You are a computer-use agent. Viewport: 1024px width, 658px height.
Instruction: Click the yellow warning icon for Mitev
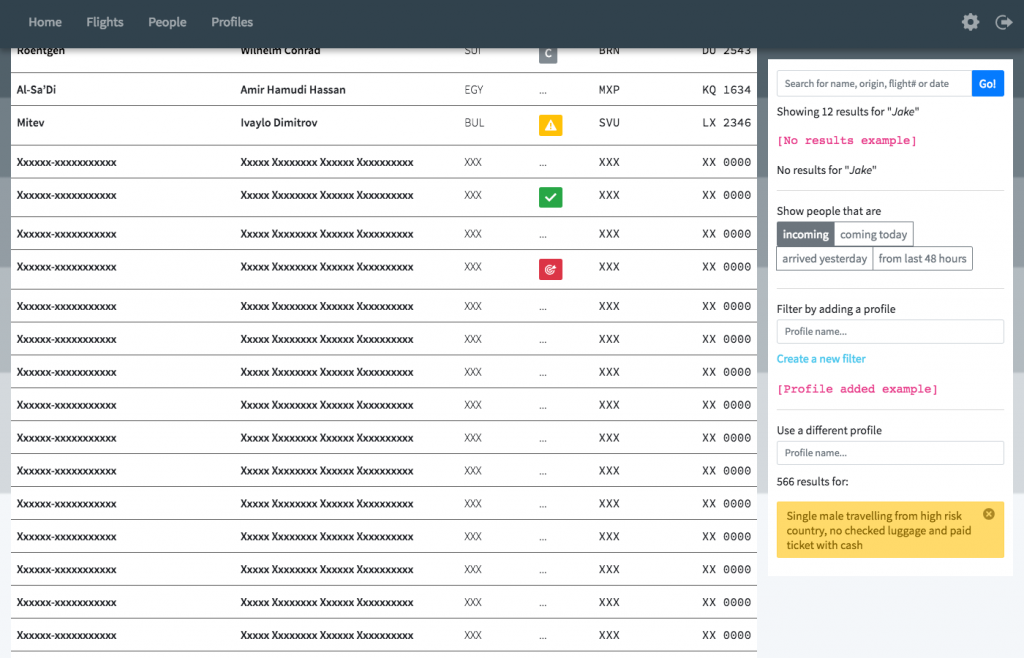coord(550,125)
